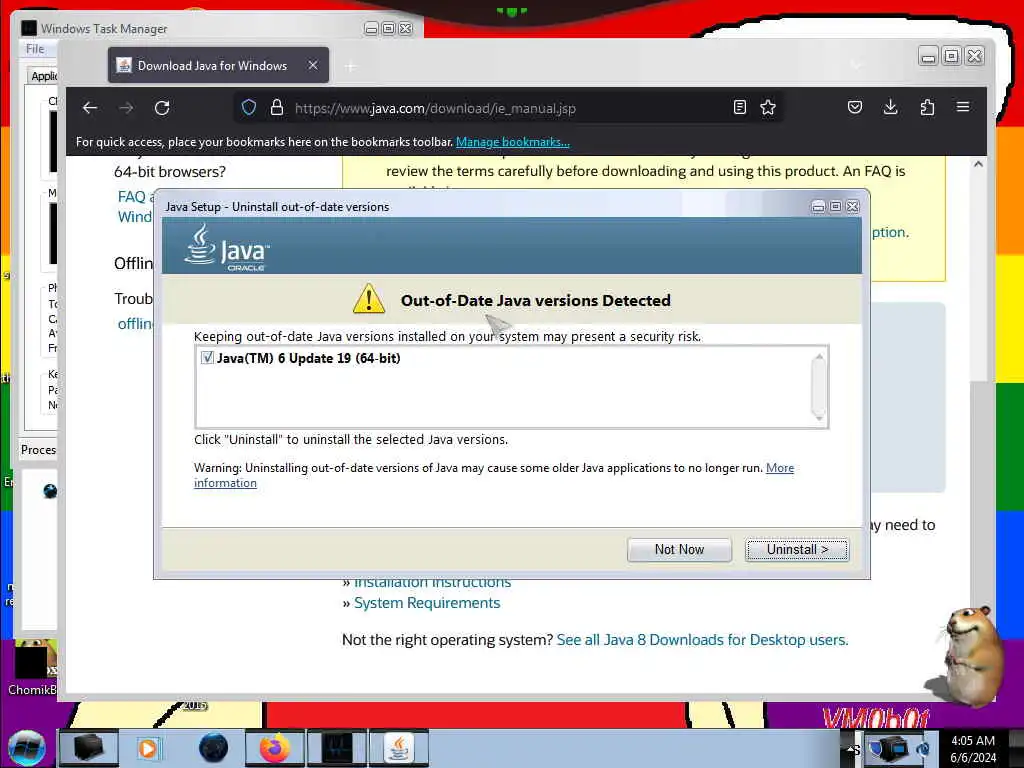Click Firefox tab favicon Java icon

pyautogui.click(x=123, y=65)
